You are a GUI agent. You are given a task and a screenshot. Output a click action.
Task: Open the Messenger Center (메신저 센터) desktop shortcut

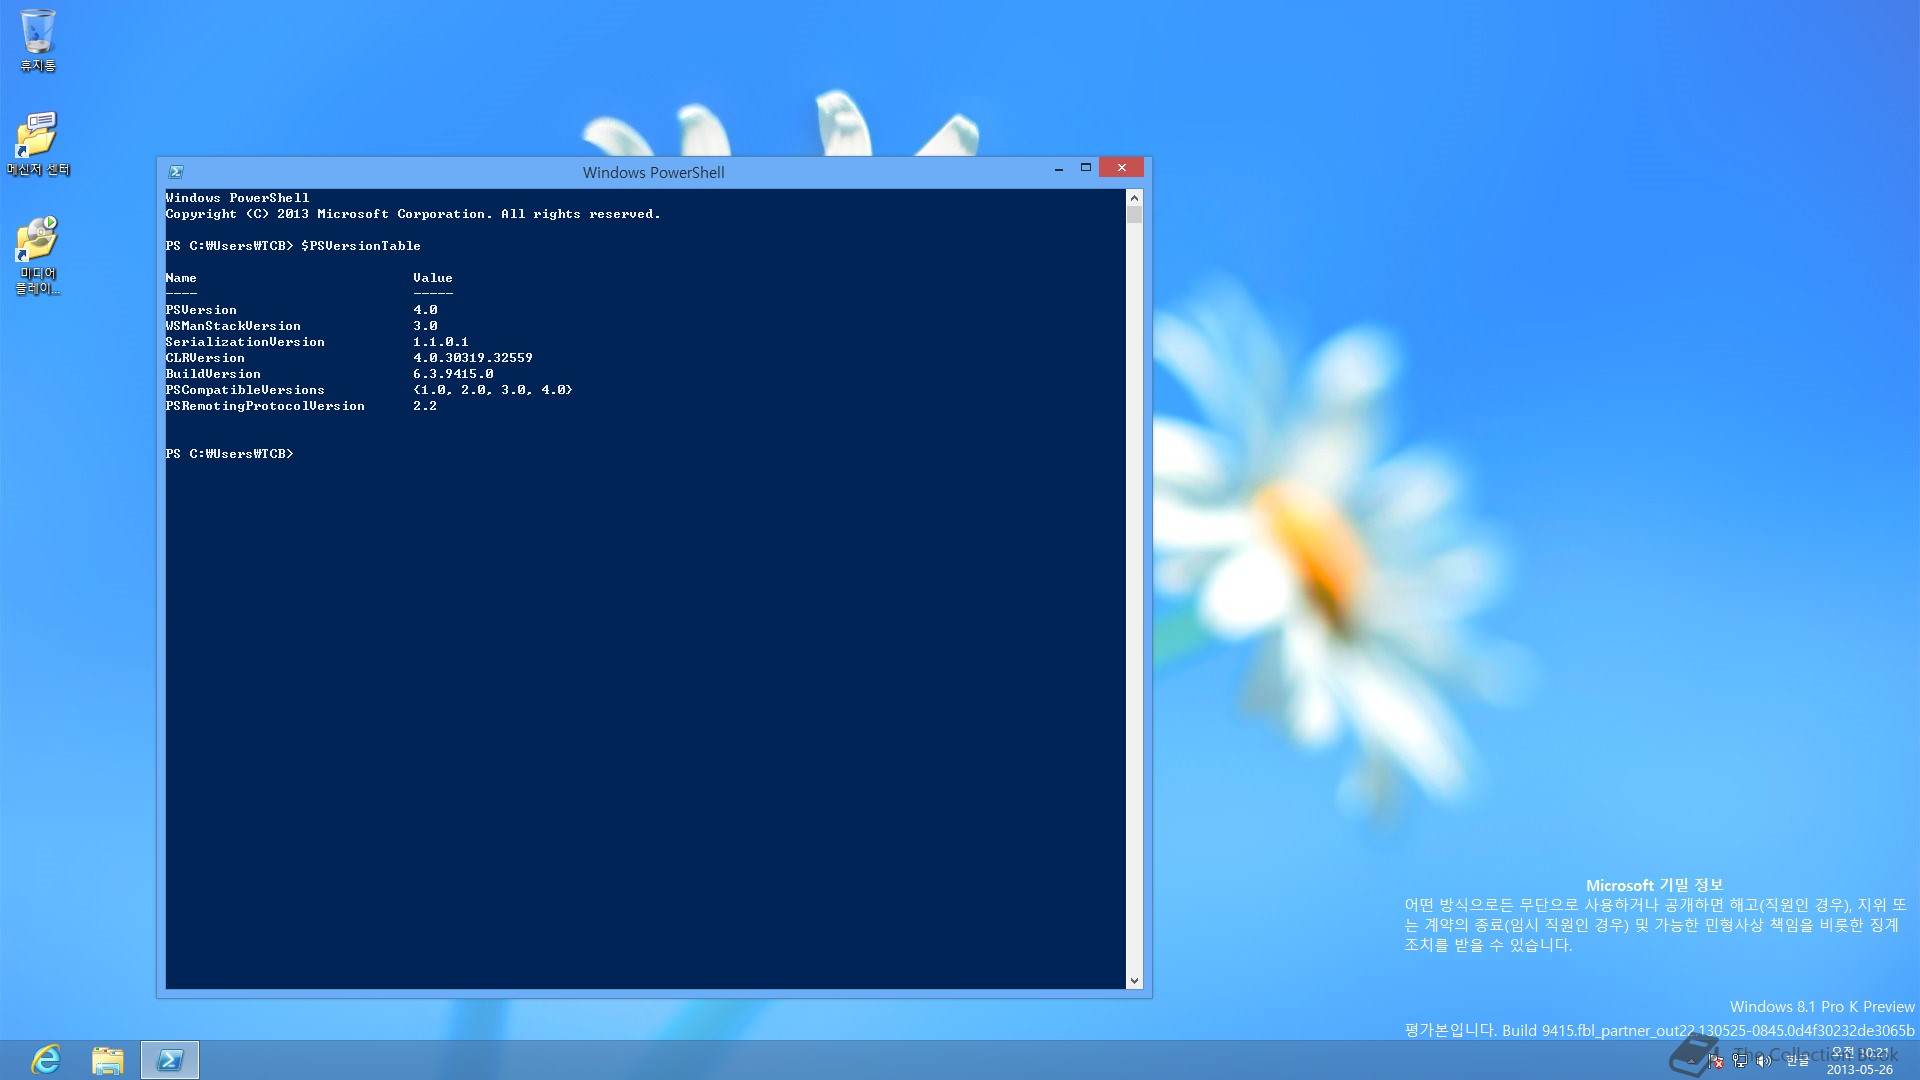tap(38, 143)
